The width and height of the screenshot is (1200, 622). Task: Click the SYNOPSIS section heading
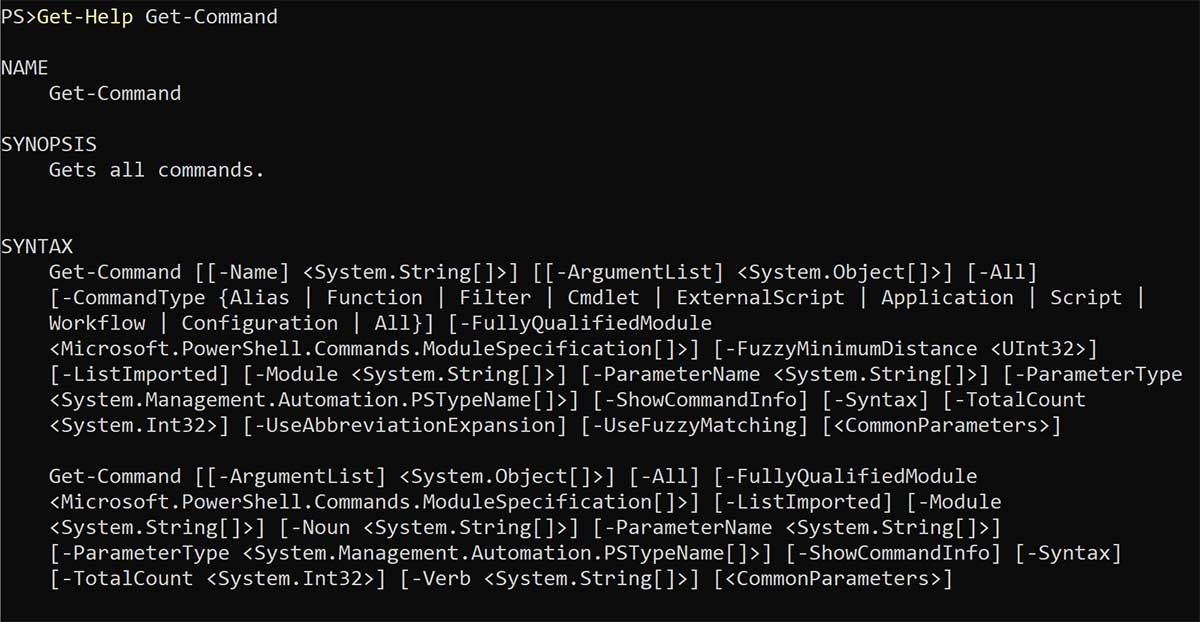[49, 145]
